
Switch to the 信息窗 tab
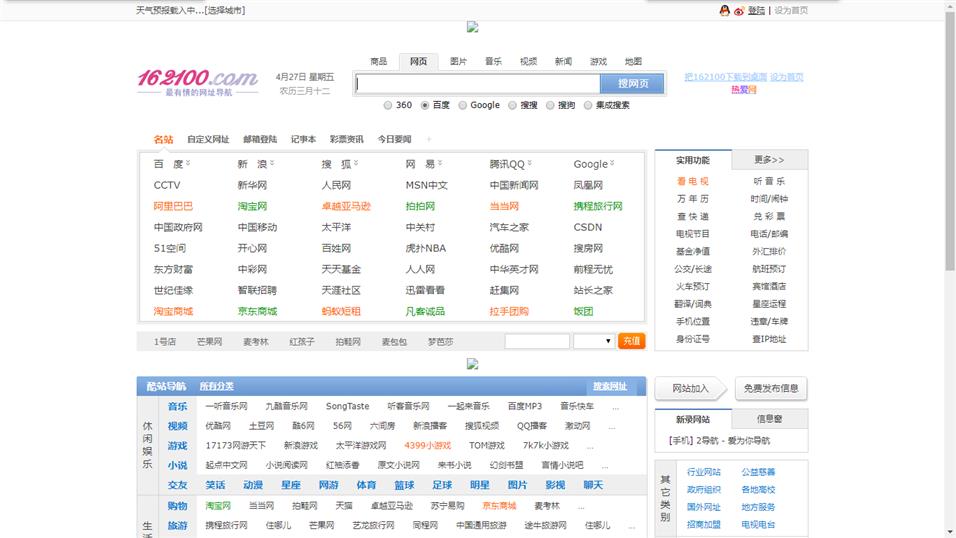[x=769, y=419]
